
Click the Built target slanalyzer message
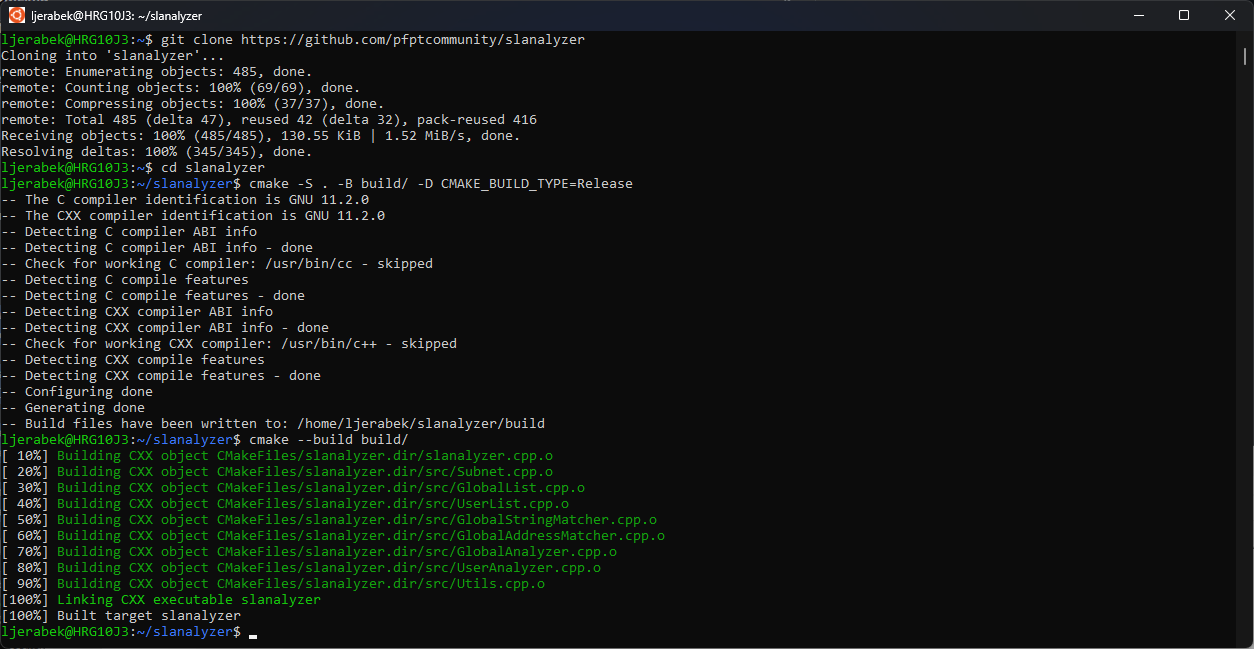[149, 615]
